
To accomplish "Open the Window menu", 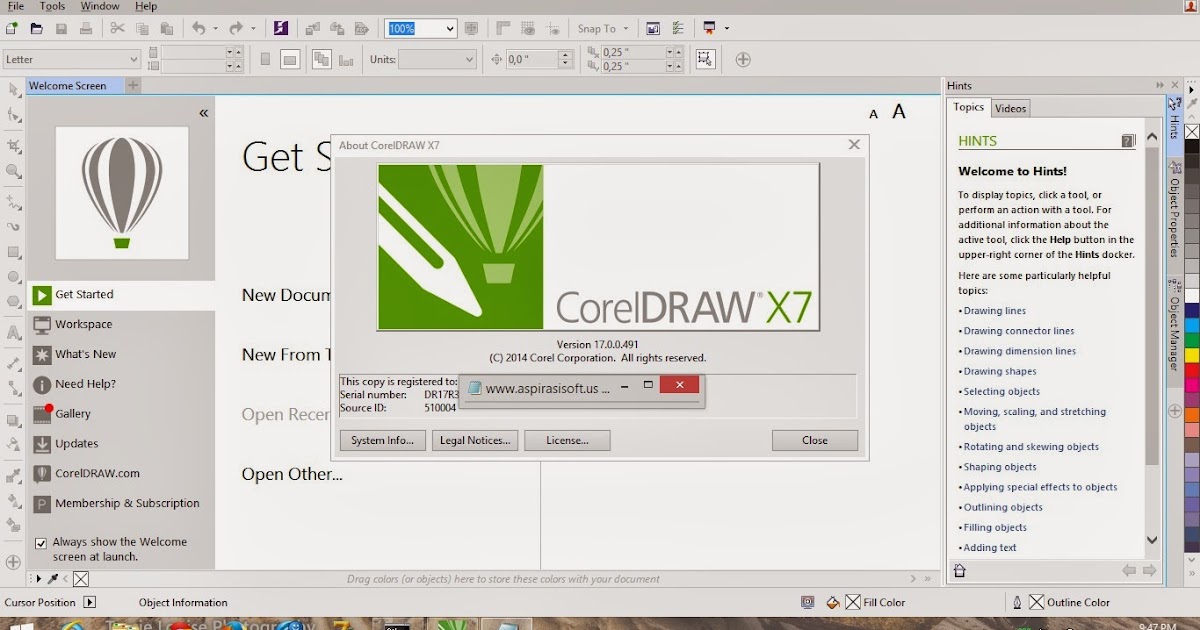I will tap(99, 6).
